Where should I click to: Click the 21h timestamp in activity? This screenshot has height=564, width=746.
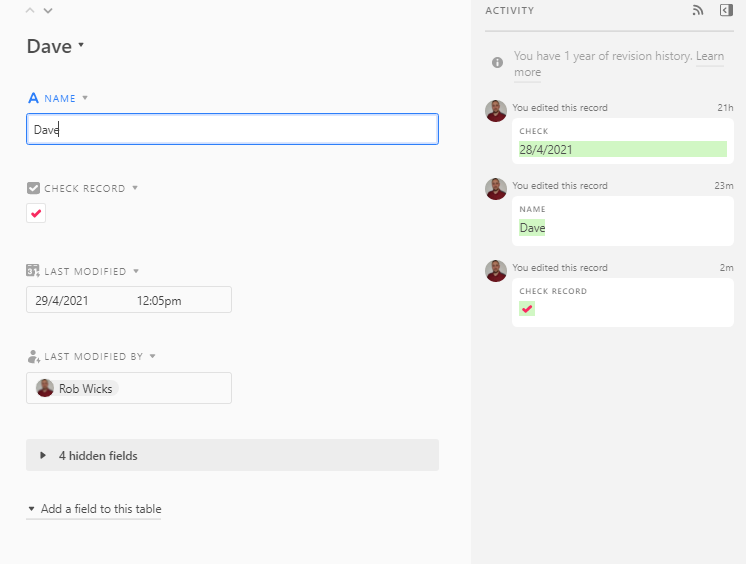(725, 108)
